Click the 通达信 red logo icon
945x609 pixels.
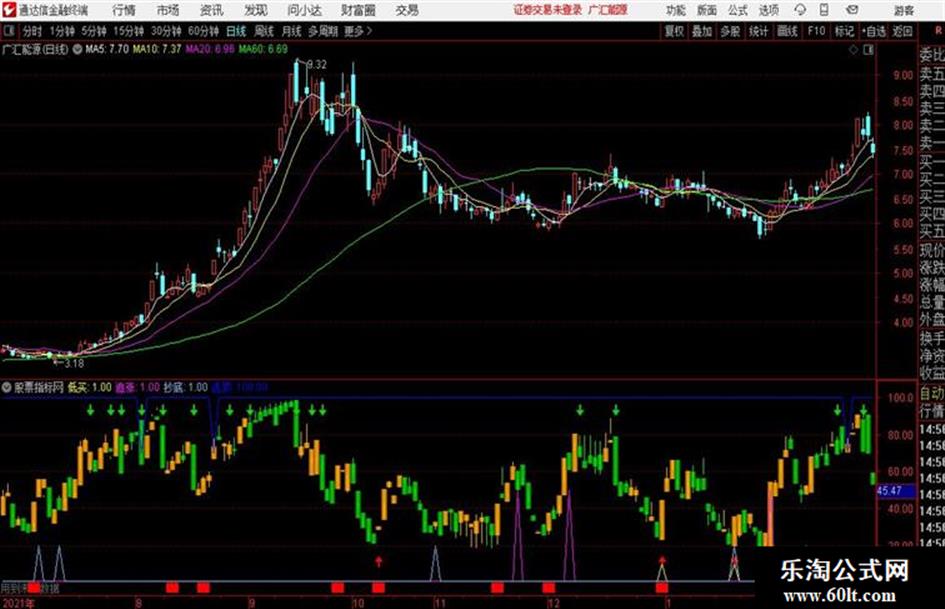8,9
